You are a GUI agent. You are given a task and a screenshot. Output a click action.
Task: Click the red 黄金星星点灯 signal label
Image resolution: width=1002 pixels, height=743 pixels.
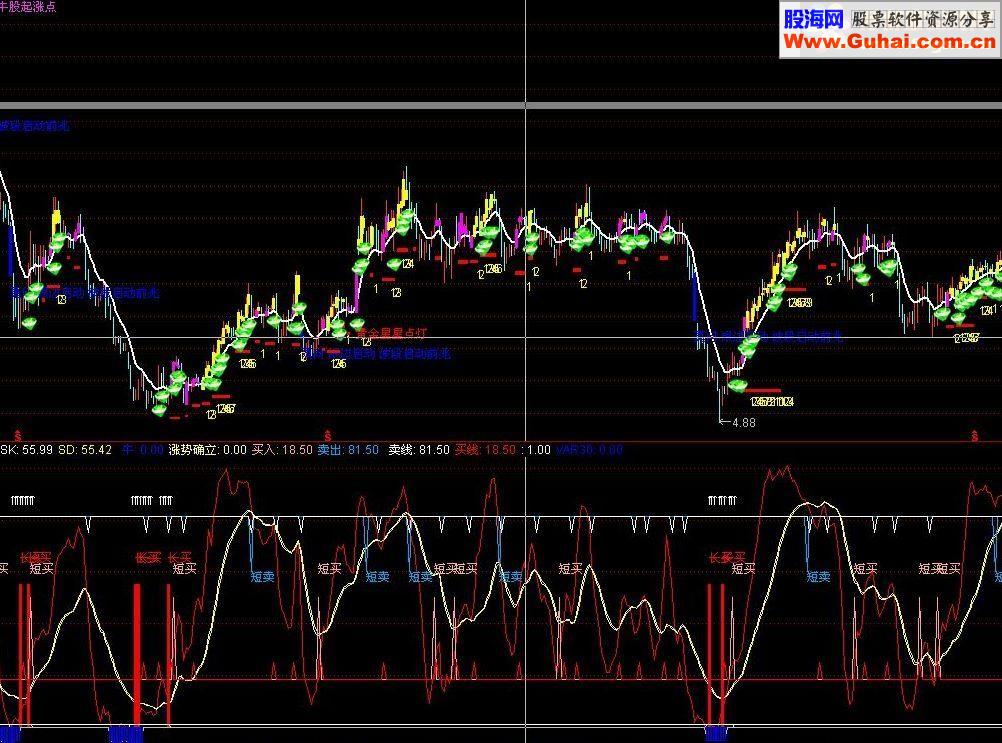click(x=392, y=333)
